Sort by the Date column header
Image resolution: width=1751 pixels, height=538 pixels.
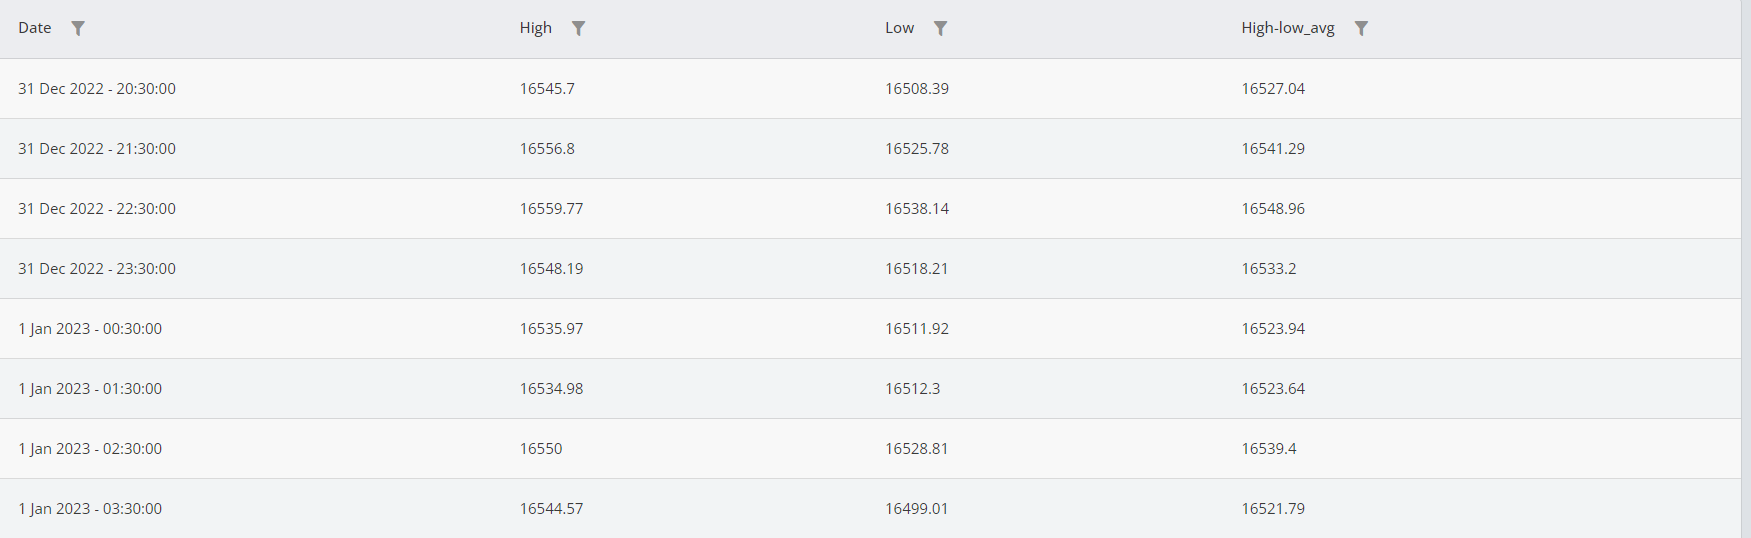[35, 28]
